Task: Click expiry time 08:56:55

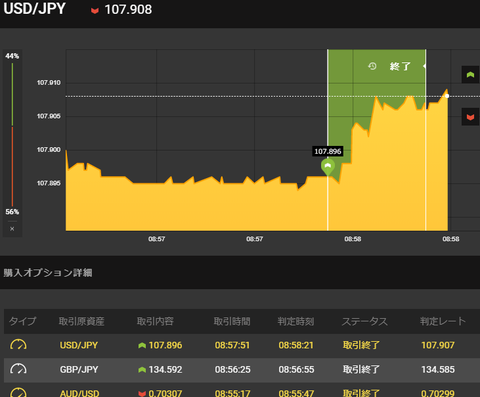Action: [296, 370]
